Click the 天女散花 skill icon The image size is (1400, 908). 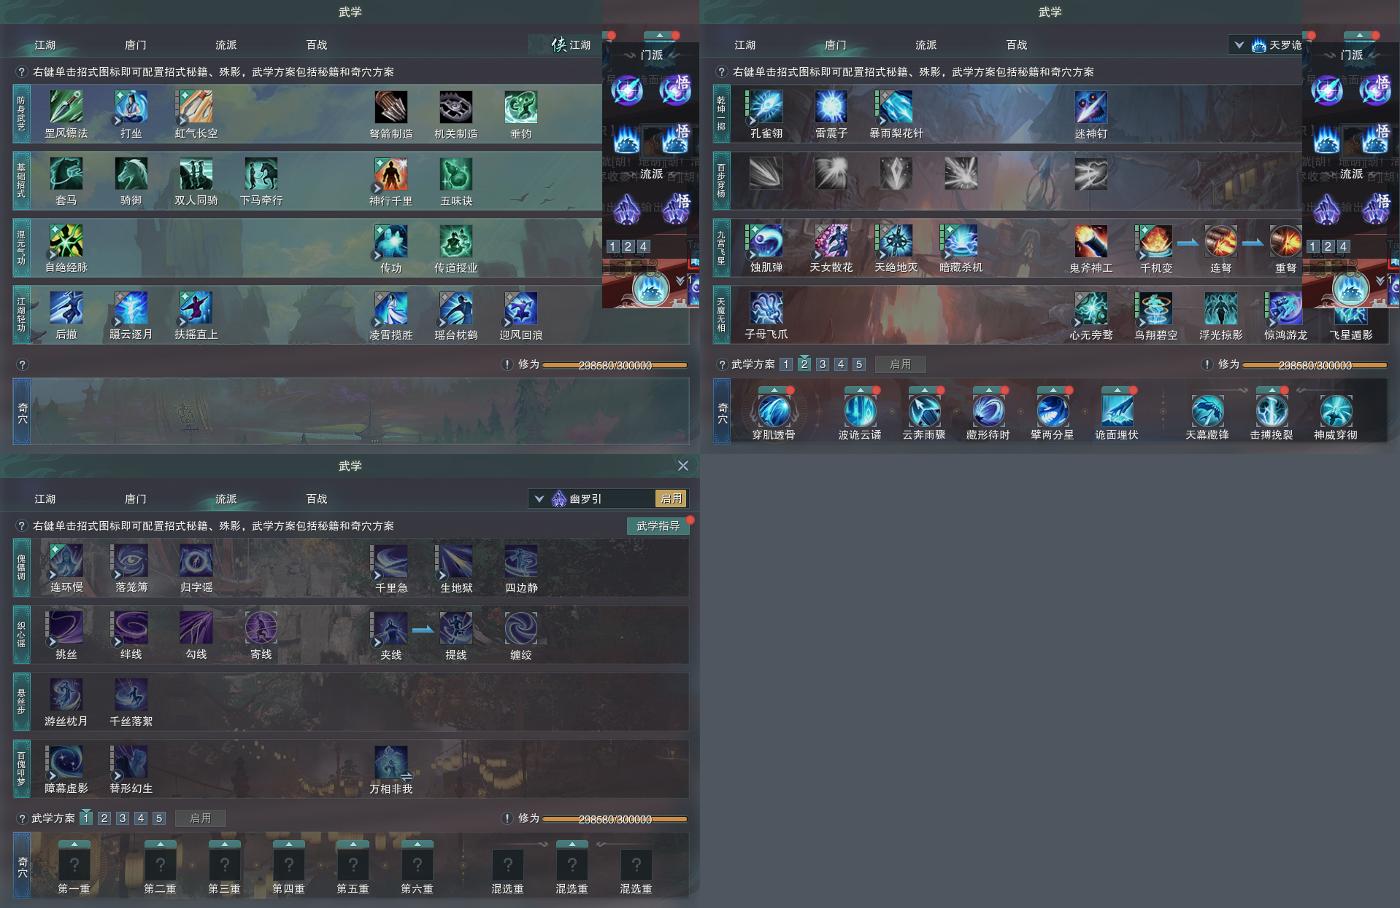tap(831, 241)
